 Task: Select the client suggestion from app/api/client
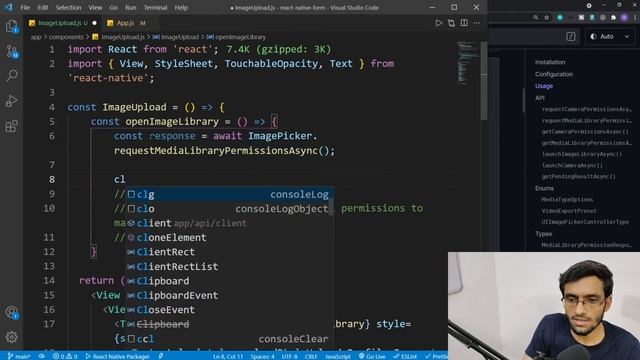(229, 223)
